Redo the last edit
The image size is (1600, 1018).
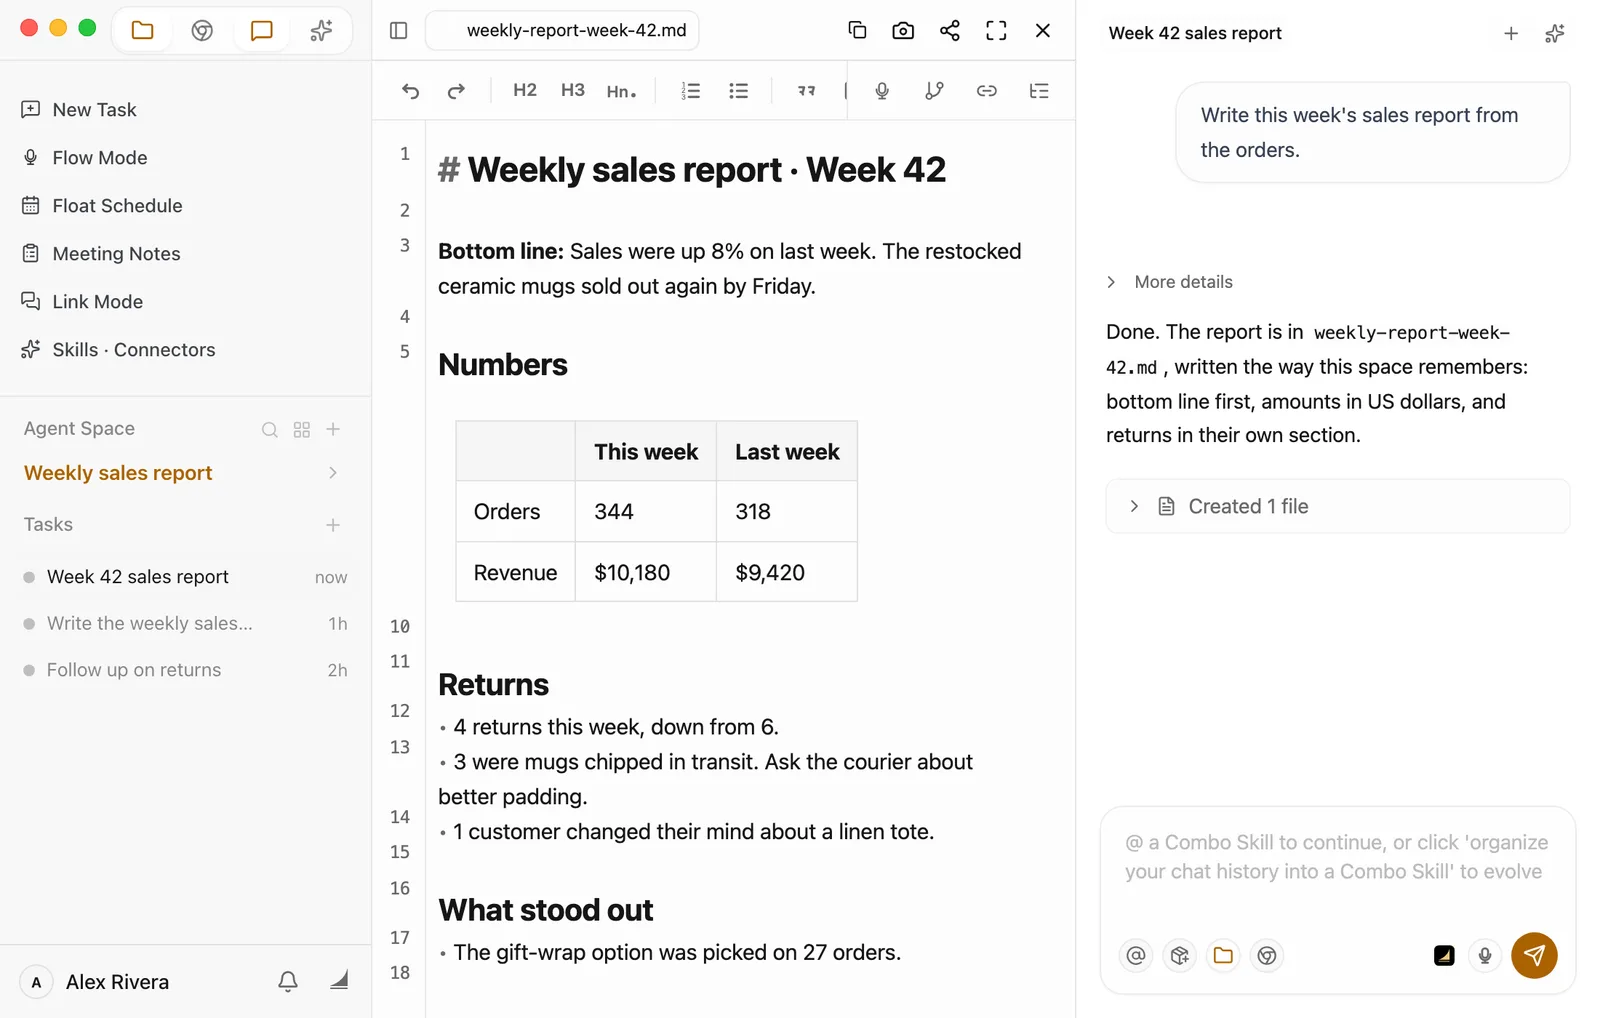(x=456, y=91)
